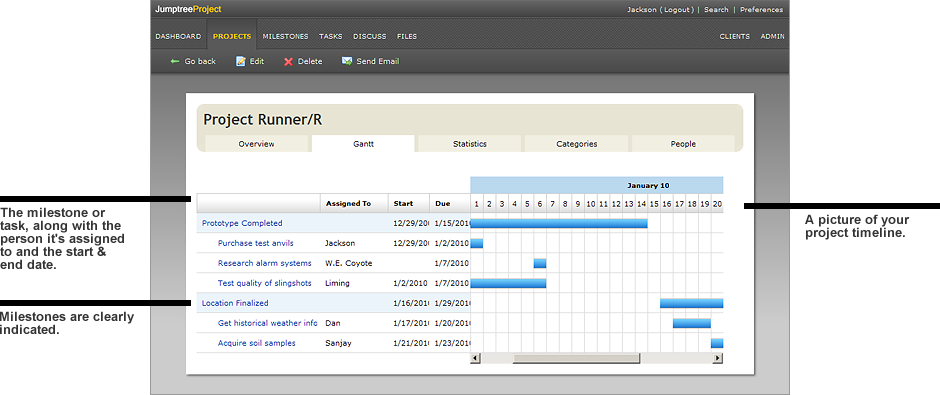Click day 7 in the timeline header
This screenshot has height=395, width=940.
point(553,204)
